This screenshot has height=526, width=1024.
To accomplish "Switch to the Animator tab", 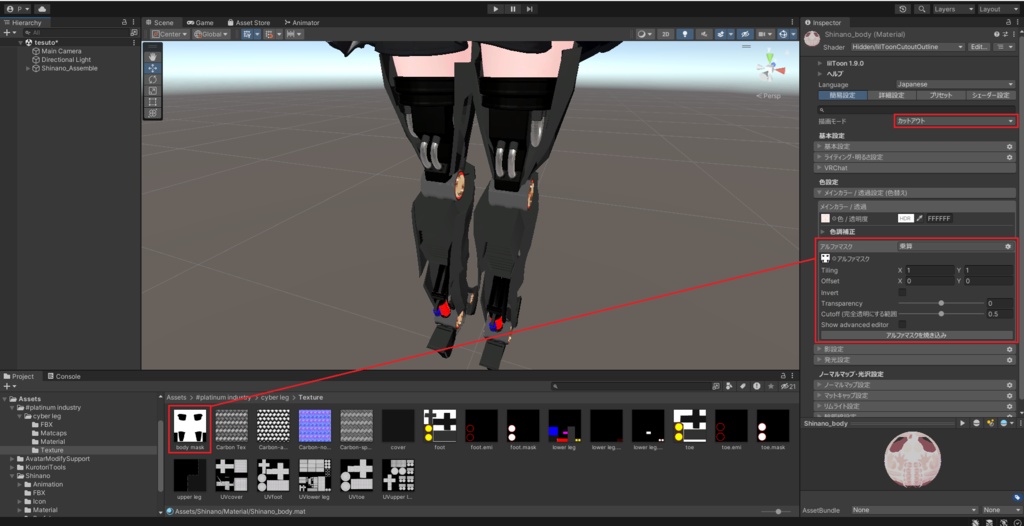I will coord(302,22).
